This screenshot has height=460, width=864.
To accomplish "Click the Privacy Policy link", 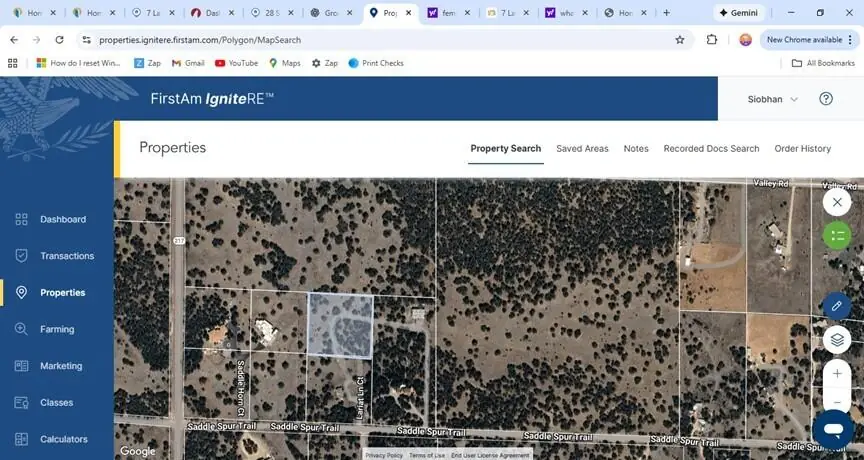I will (384, 455).
